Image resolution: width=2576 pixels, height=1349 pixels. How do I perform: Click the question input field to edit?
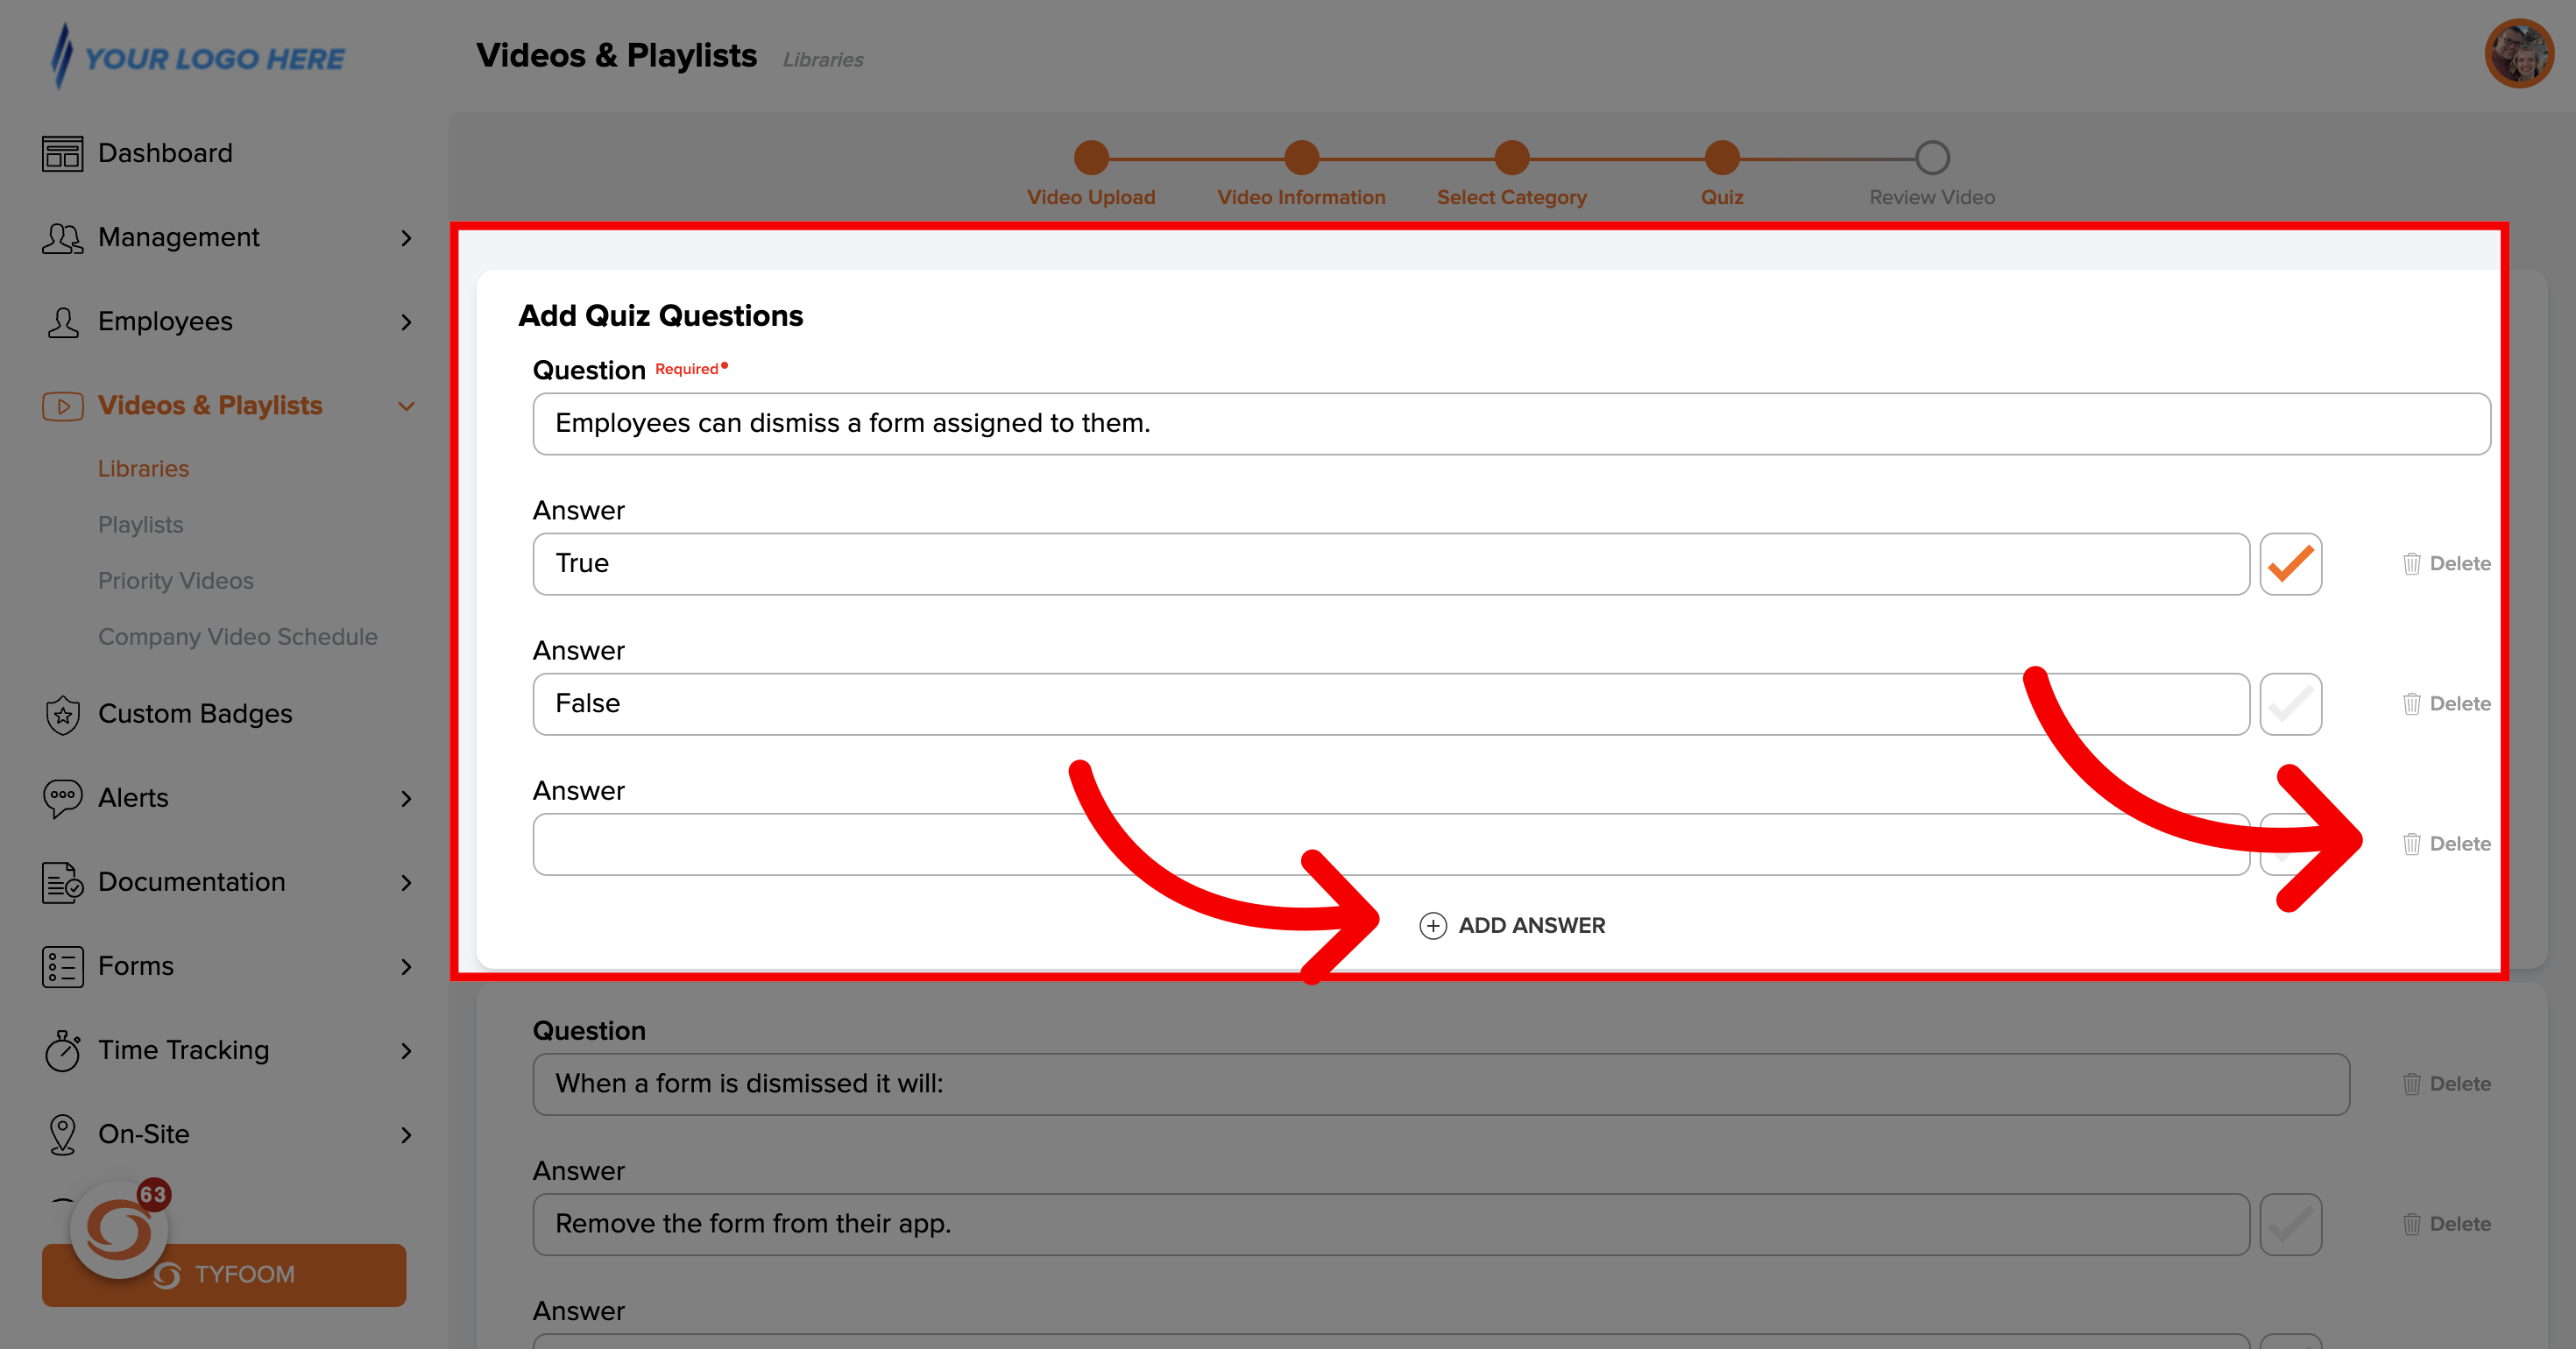point(1513,422)
